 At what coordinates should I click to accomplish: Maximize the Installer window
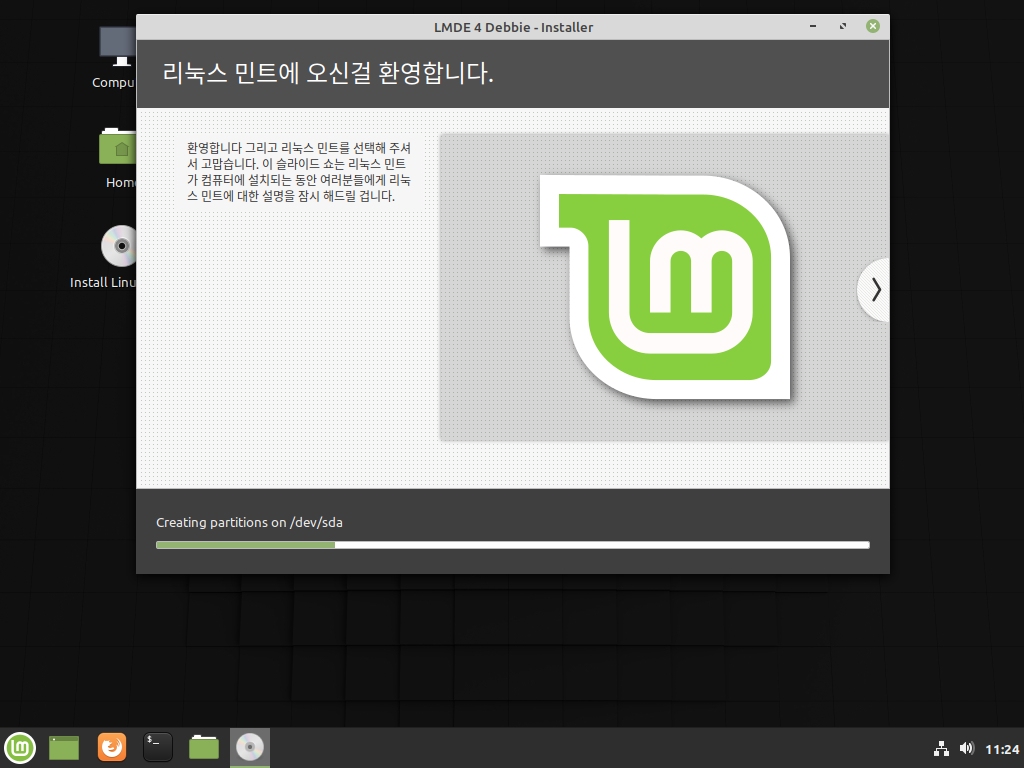[843, 26]
